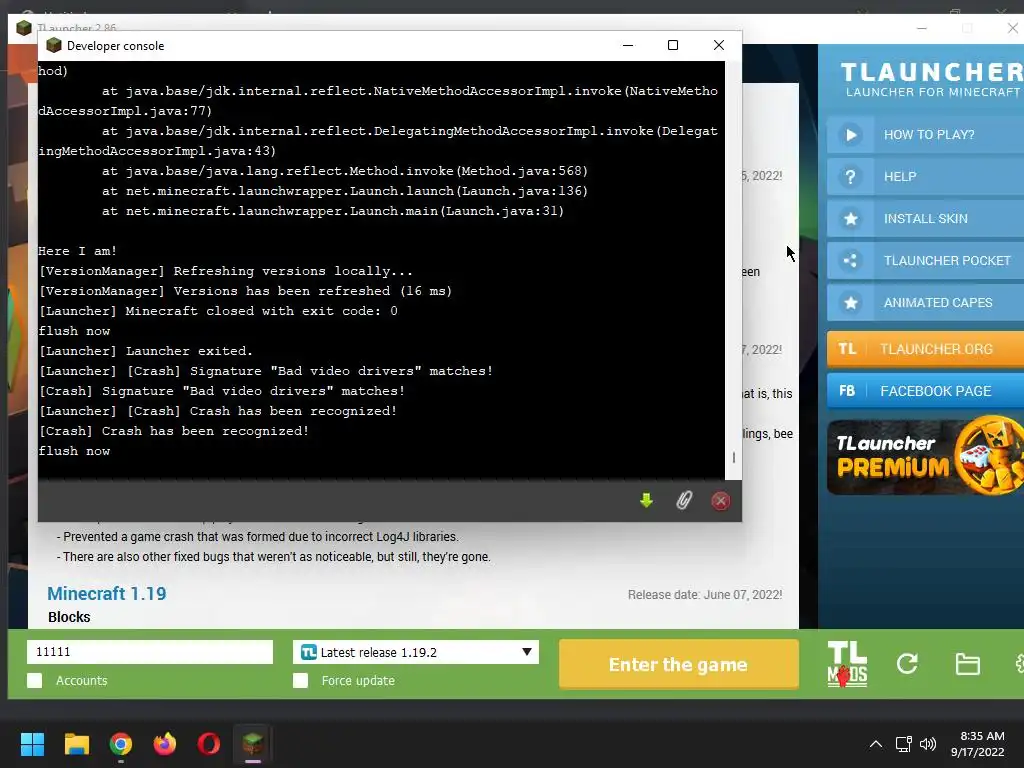Click "[Launcher] Launcher exited." console line

click(145, 351)
